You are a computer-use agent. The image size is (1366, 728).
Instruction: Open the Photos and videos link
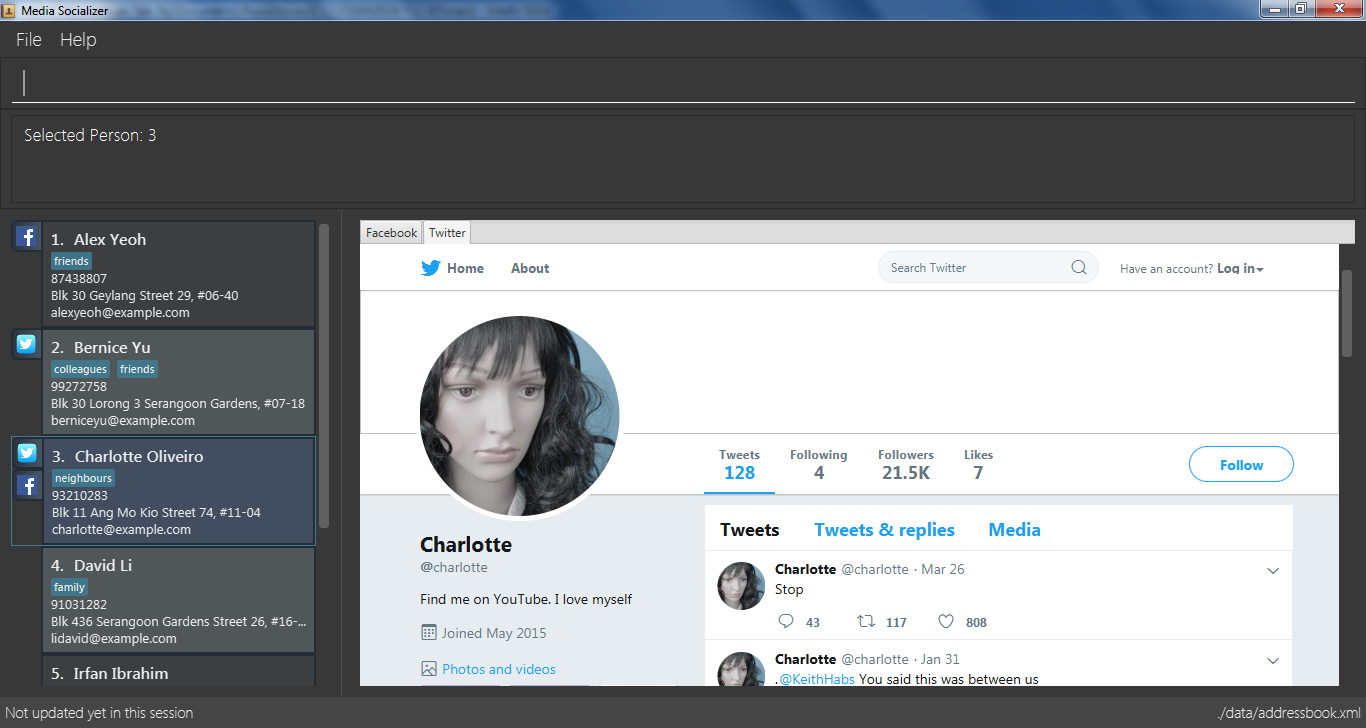(499, 669)
